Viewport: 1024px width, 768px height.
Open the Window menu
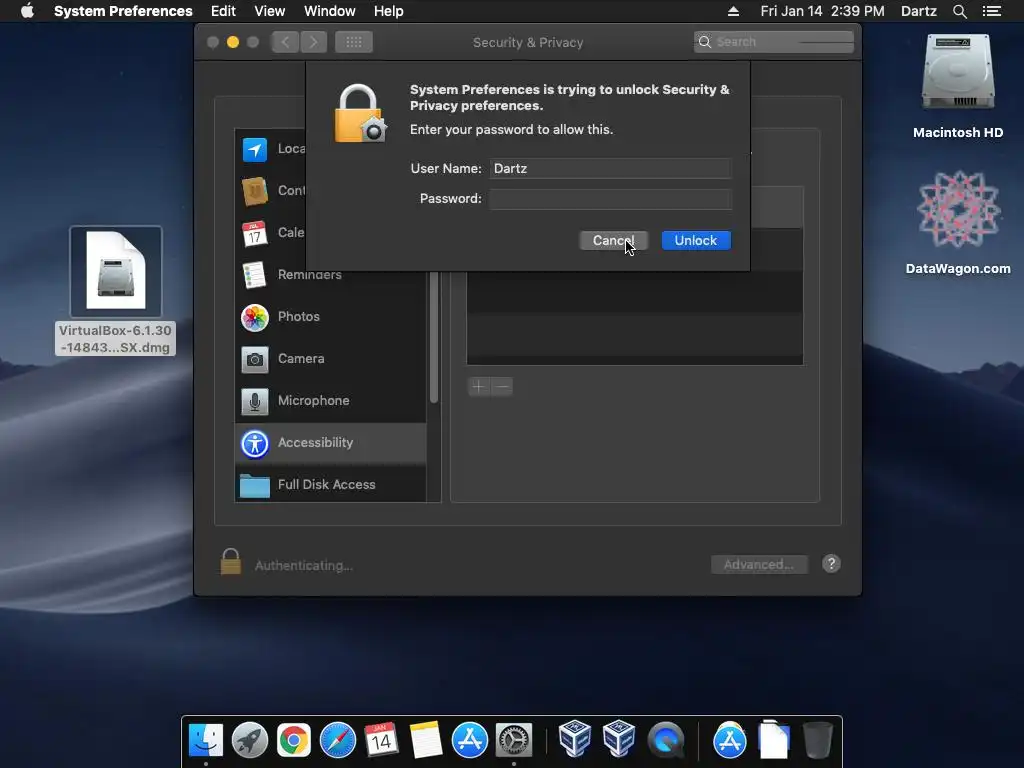(330, 11)
